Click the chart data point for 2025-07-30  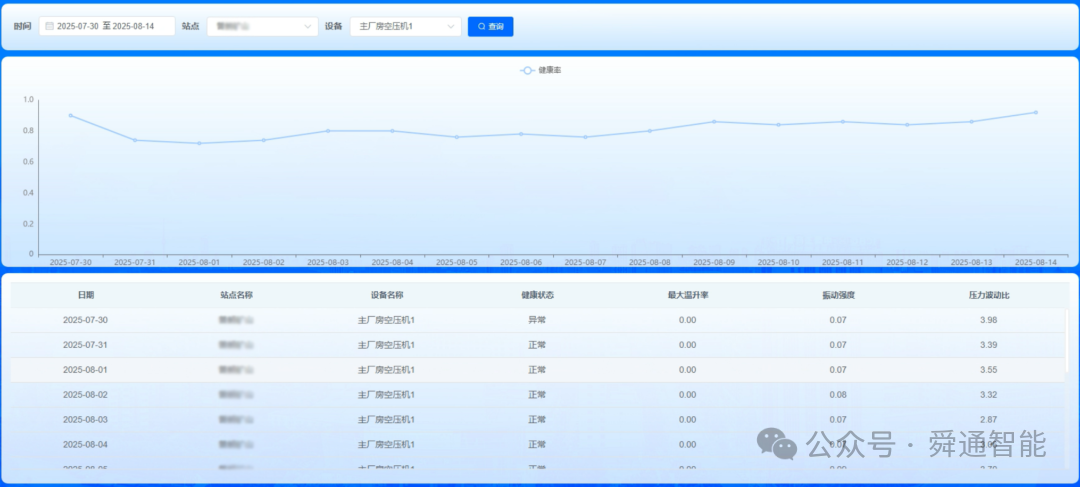coord(71,116)
